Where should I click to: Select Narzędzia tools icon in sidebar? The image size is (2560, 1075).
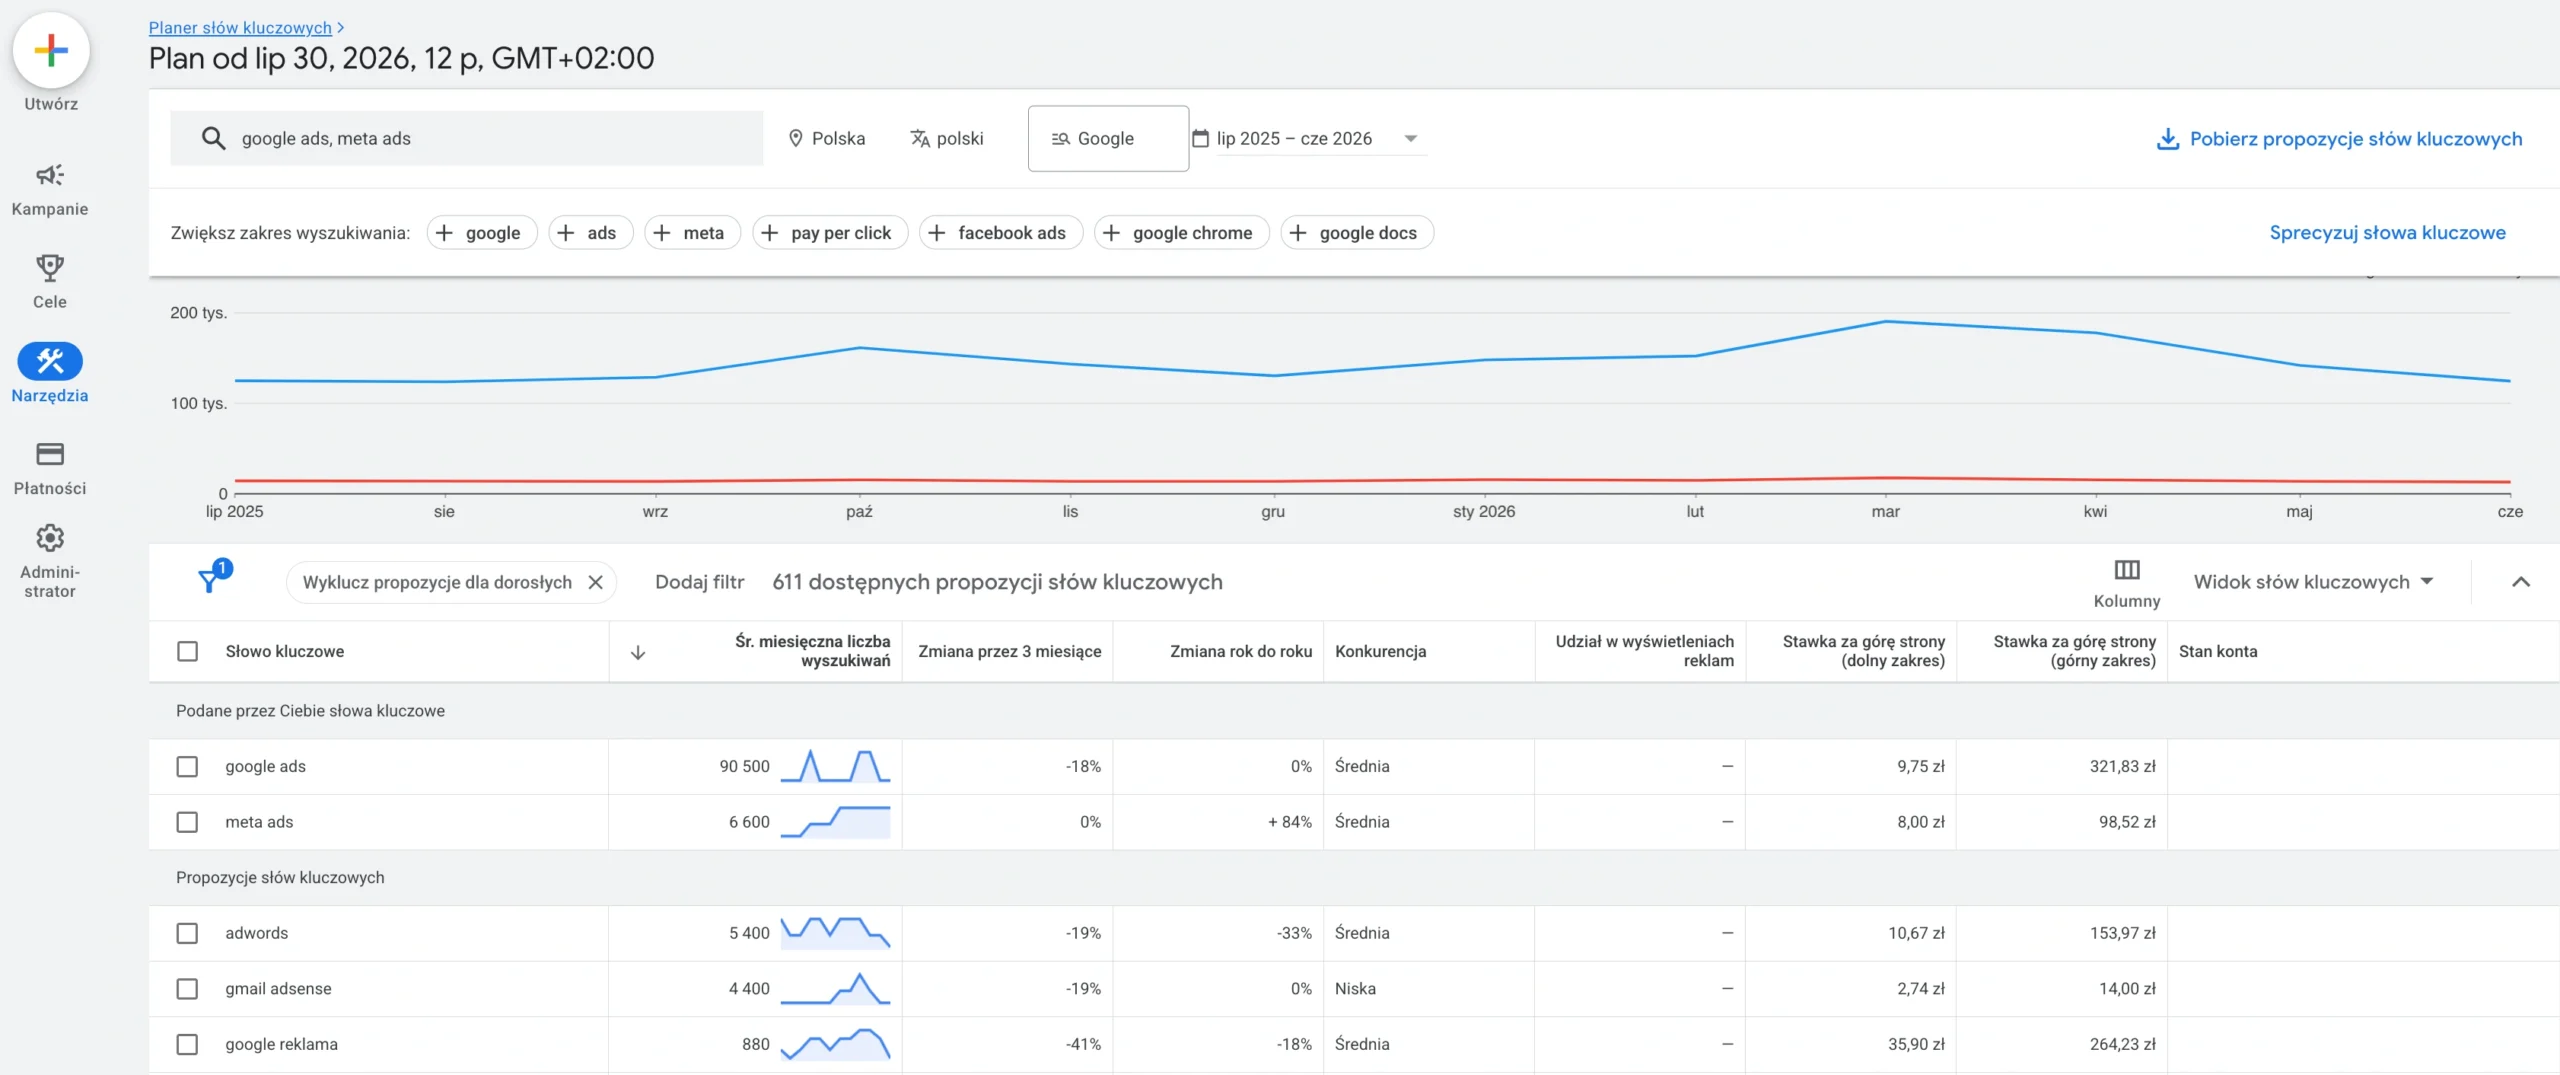click(50, 361)
